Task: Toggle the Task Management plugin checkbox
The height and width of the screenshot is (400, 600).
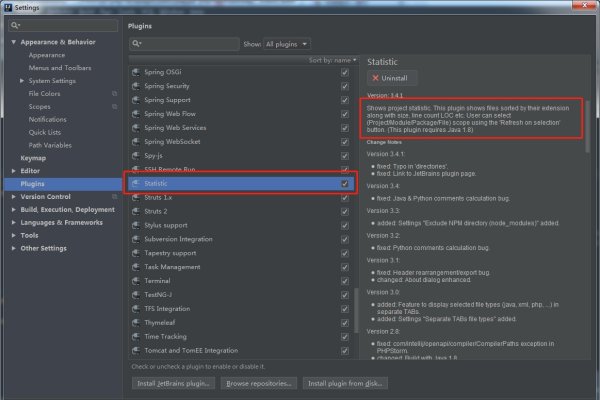Action: (x=345, y=267)
